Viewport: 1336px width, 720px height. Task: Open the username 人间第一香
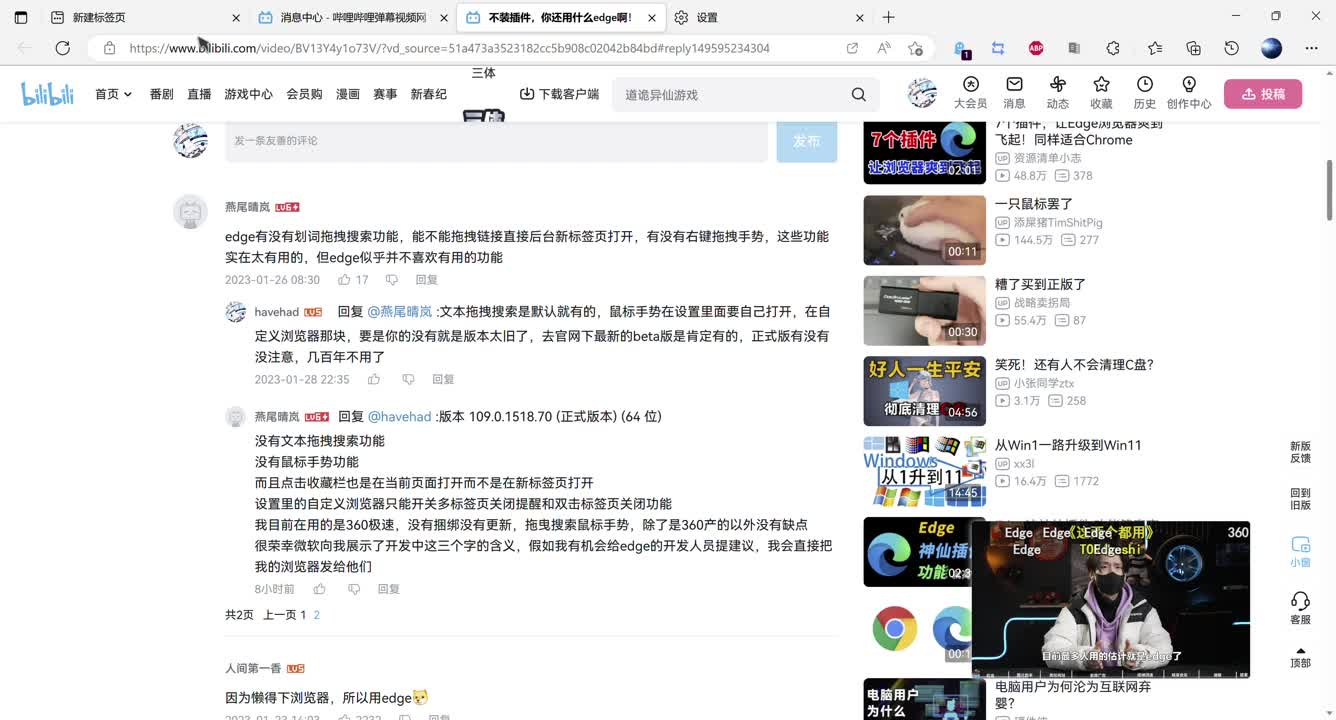coord(253,668)
